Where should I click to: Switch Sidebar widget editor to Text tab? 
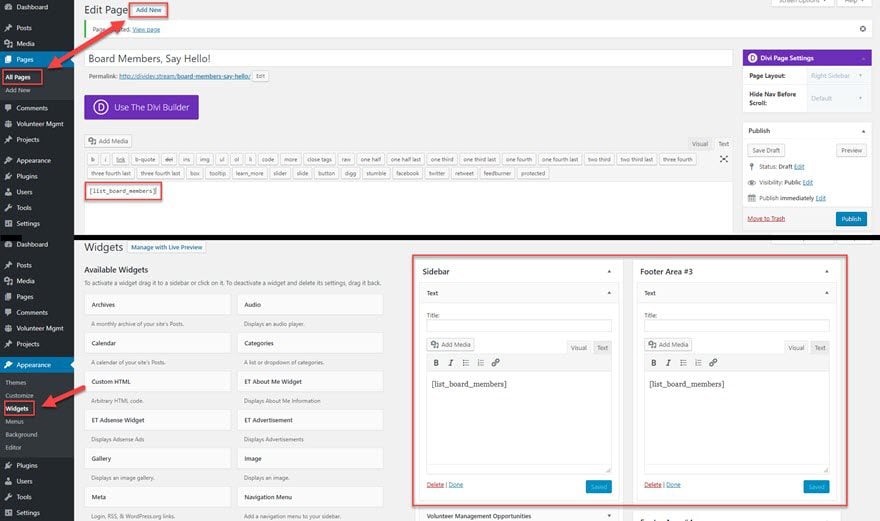[602, 348]
